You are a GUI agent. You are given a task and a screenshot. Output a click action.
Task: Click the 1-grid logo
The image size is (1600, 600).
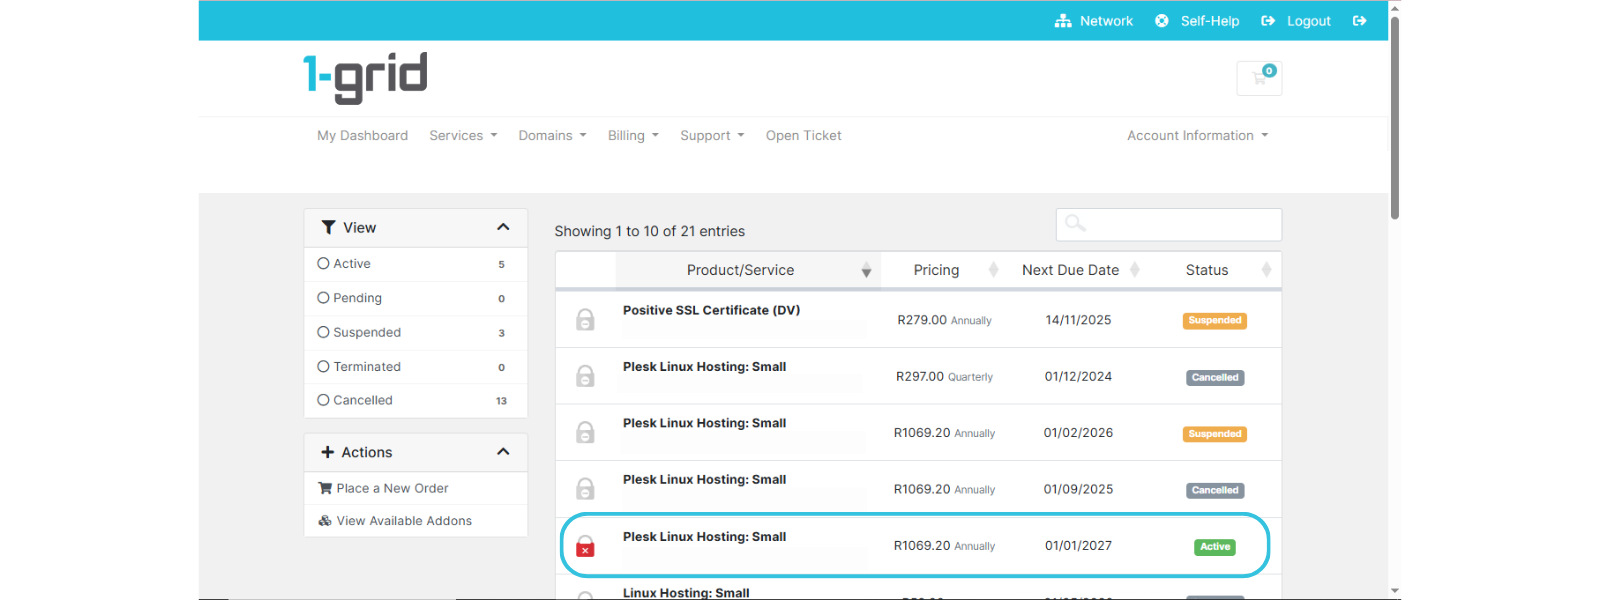click(x=365, y=77)
